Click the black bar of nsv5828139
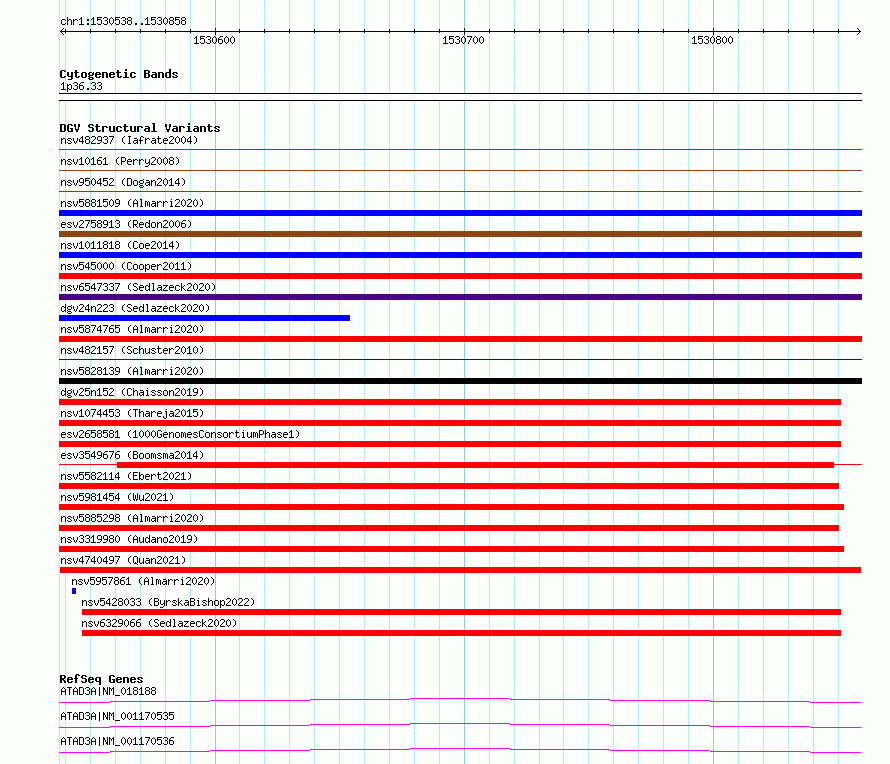 pos(460,381)
